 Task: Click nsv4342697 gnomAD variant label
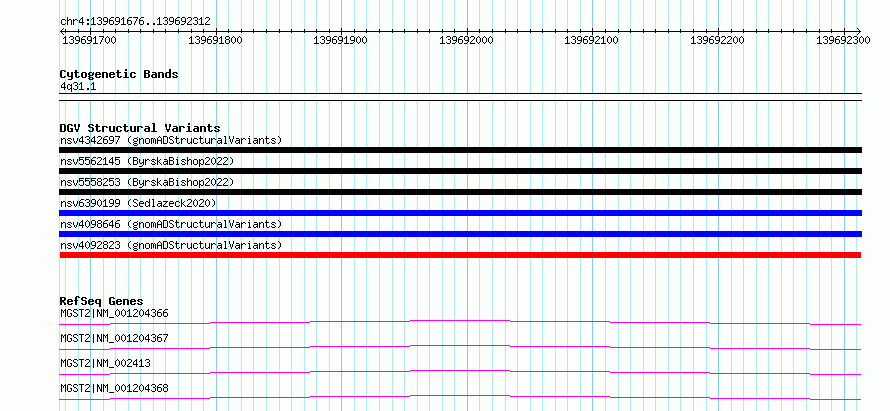click(x=171, y=140)
